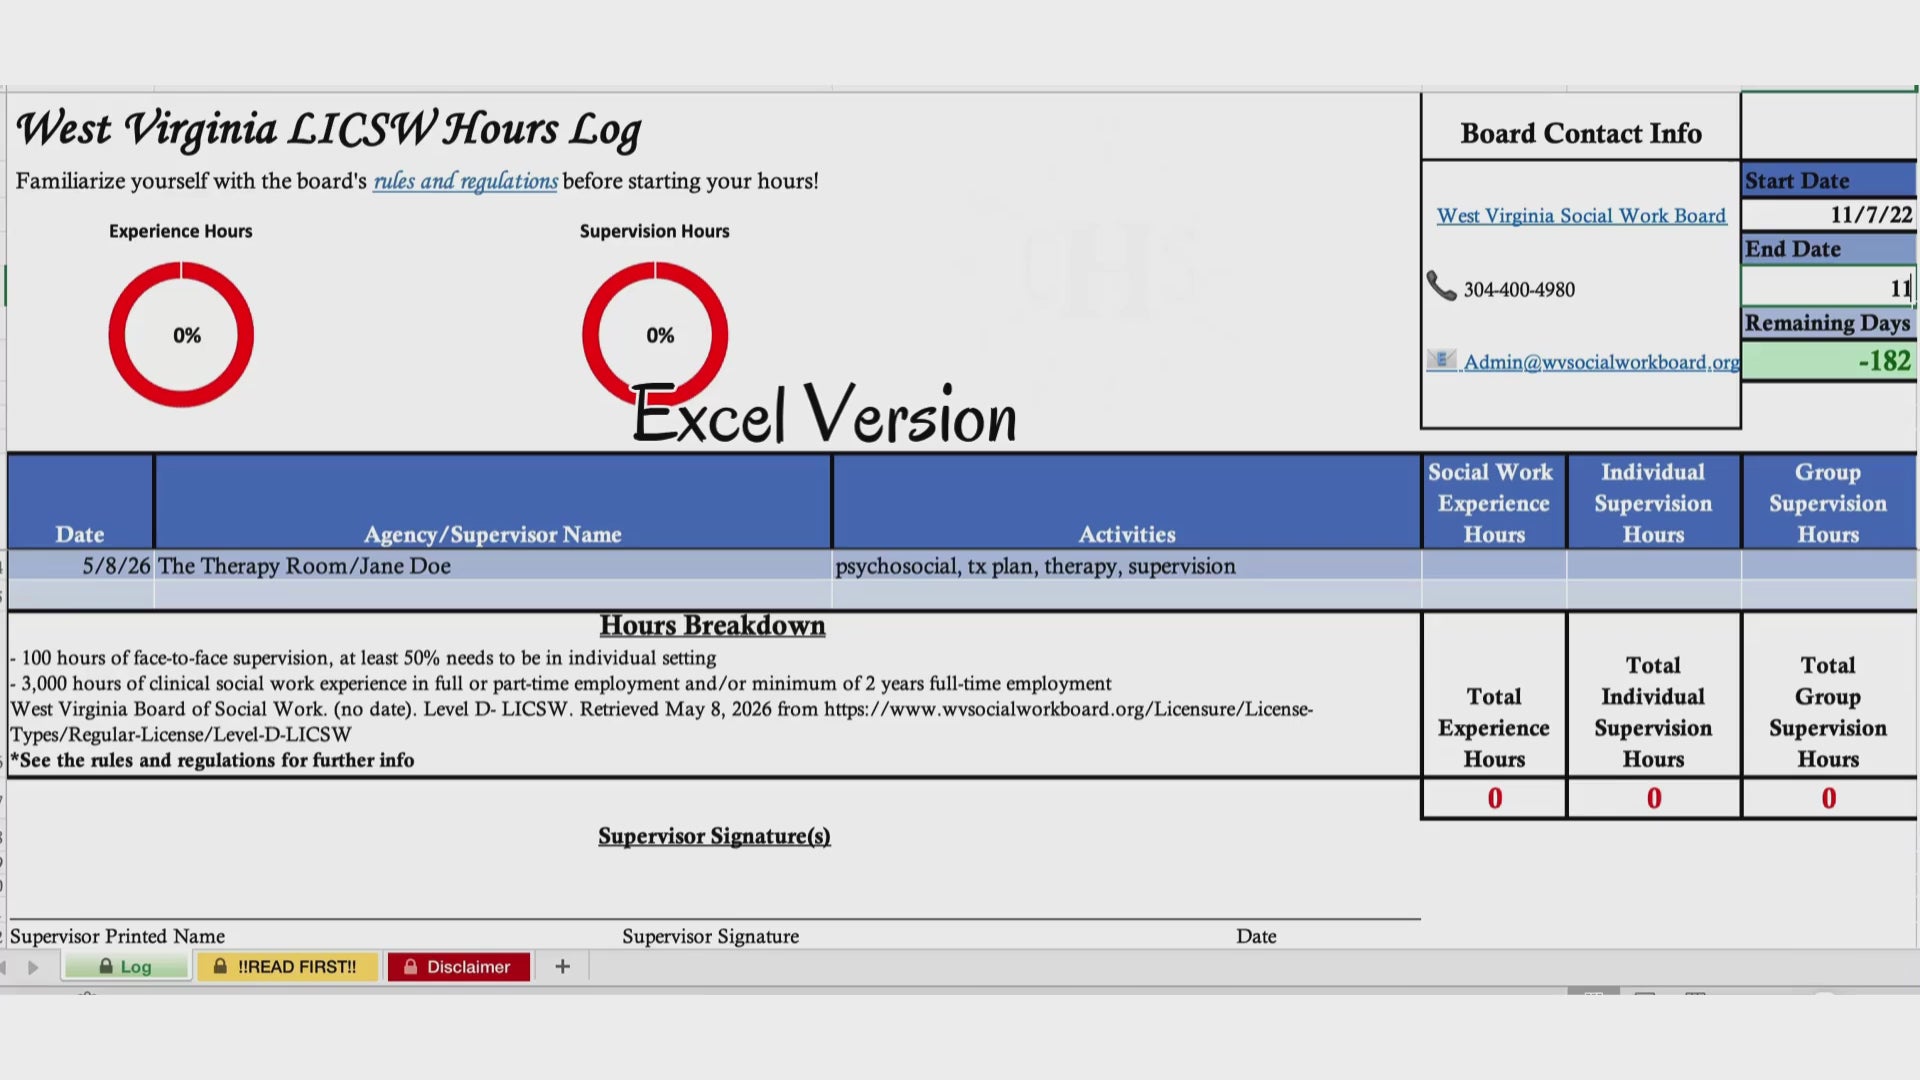Viewport: 1920px width, 1080px height.
Task: Select the Remaining Days value -182
Action: (x=1829, y=360)
